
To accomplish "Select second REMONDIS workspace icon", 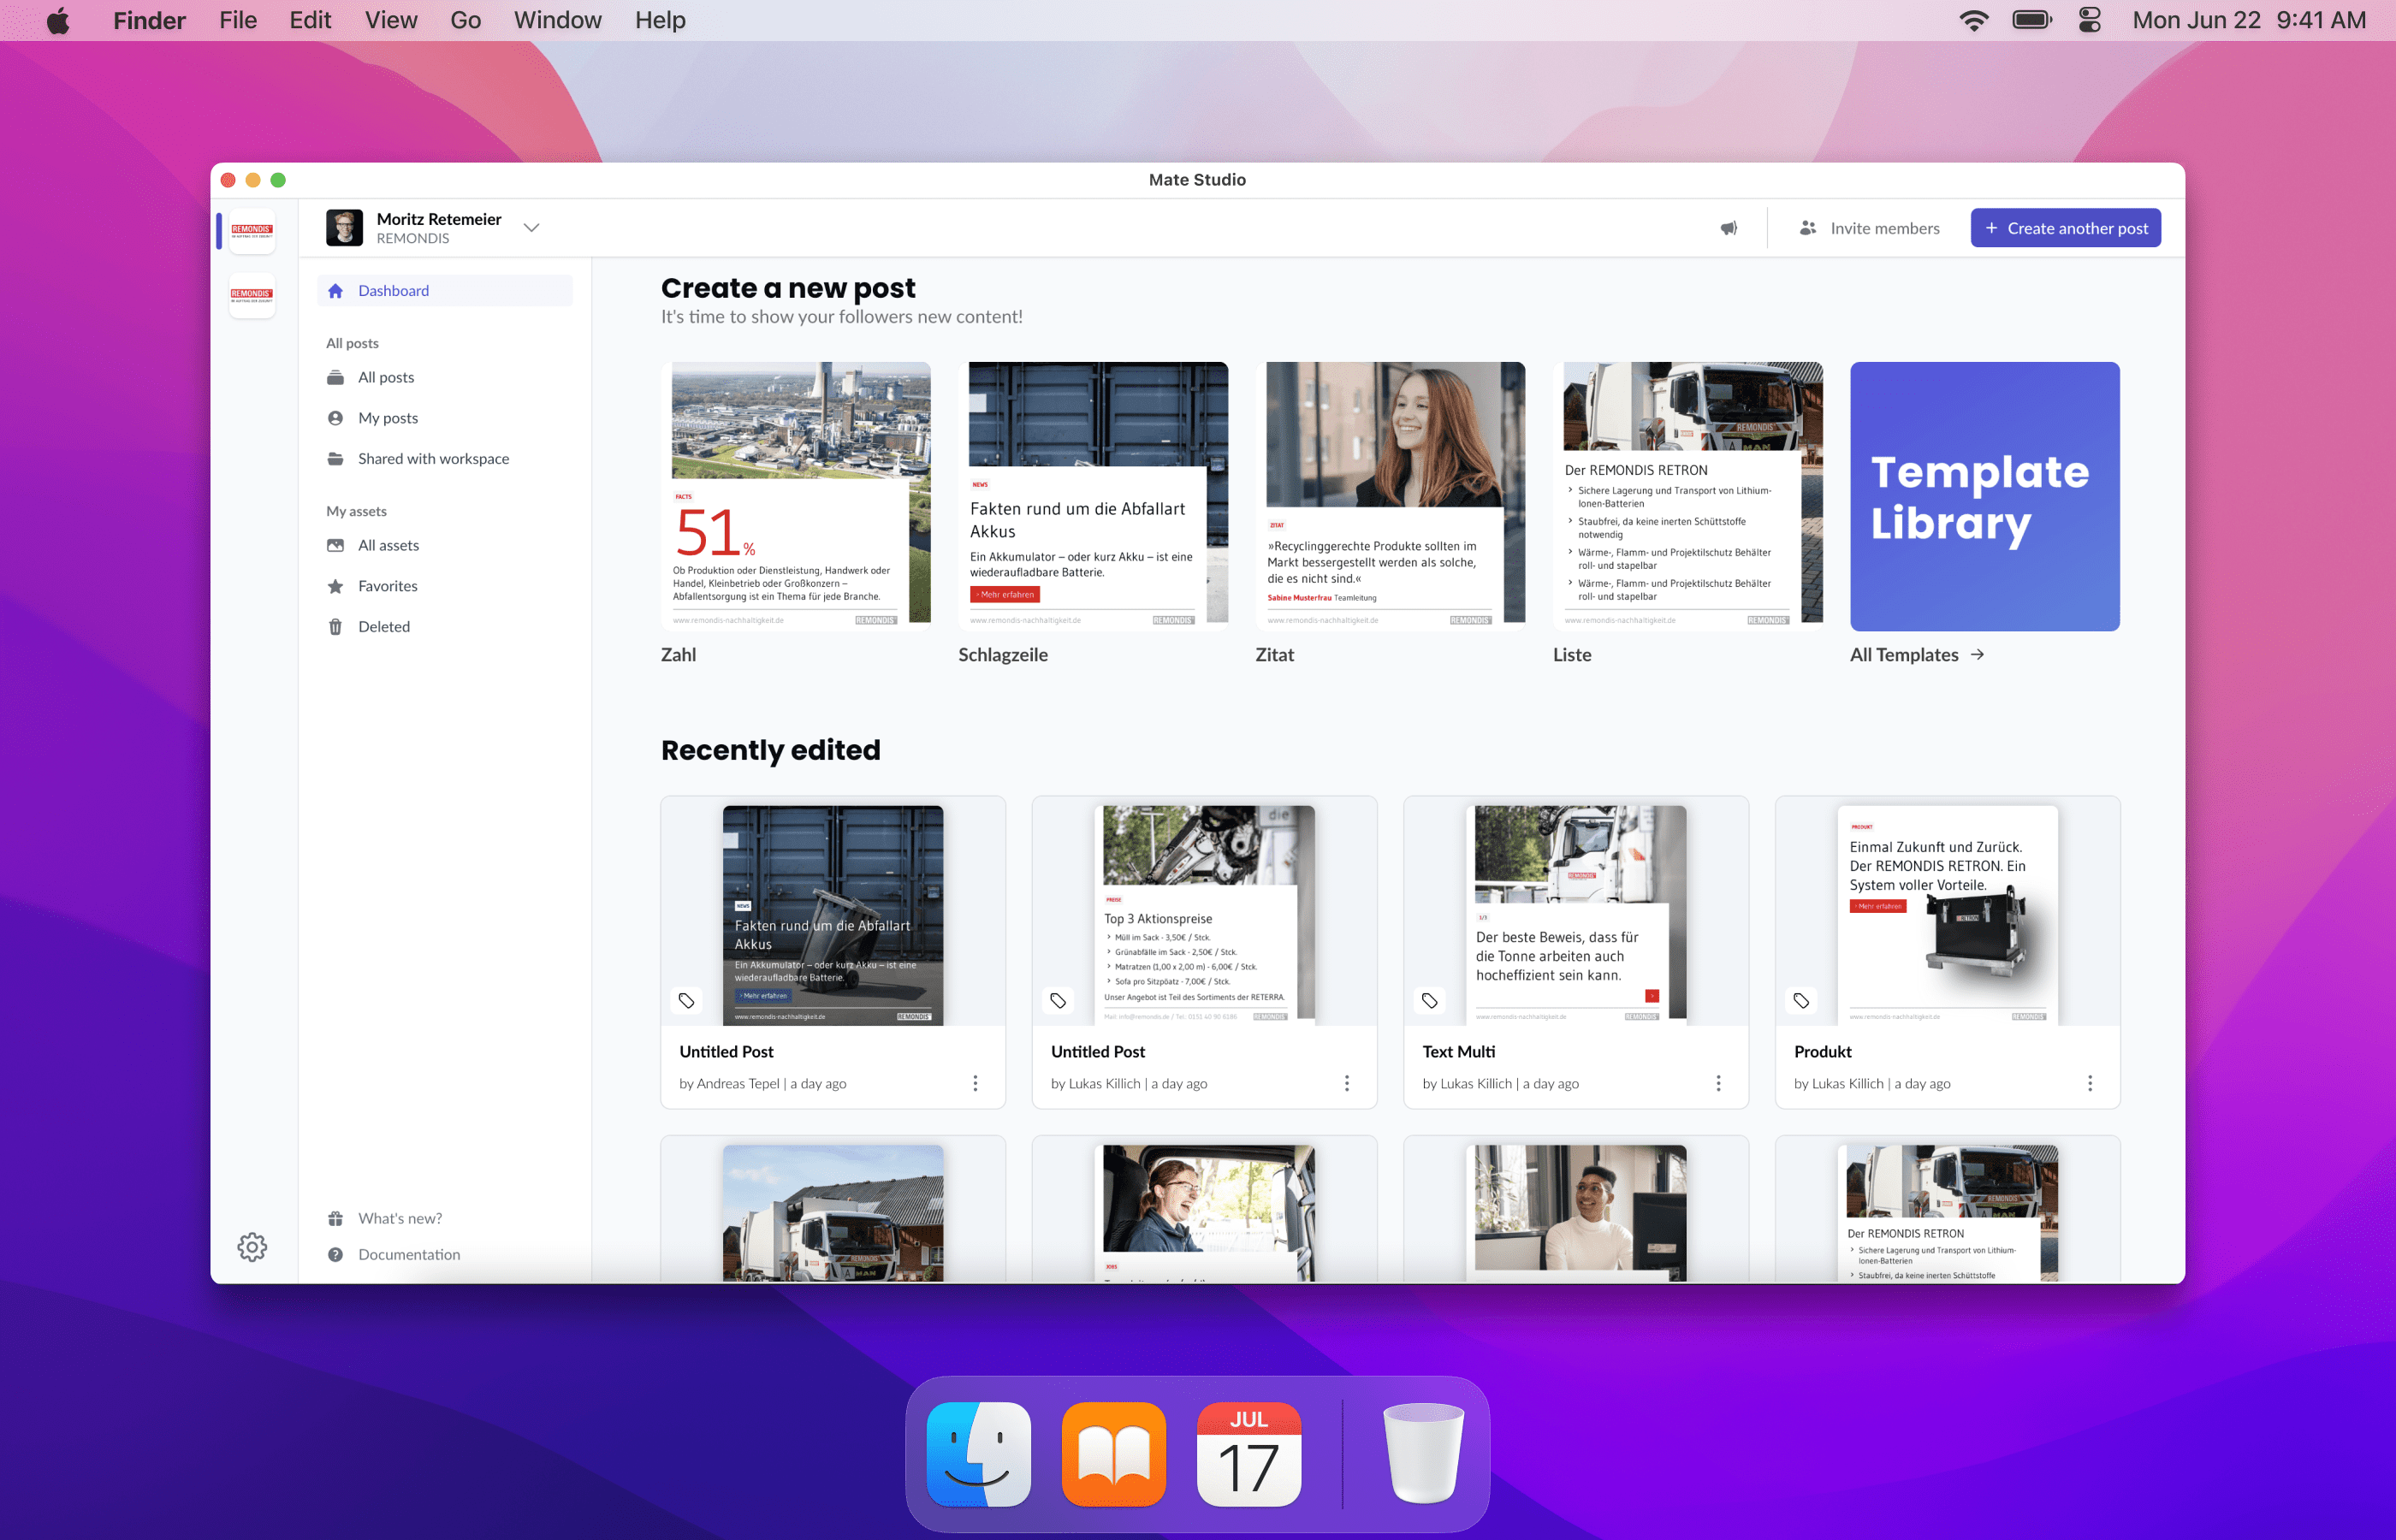I will coord(252,295).
